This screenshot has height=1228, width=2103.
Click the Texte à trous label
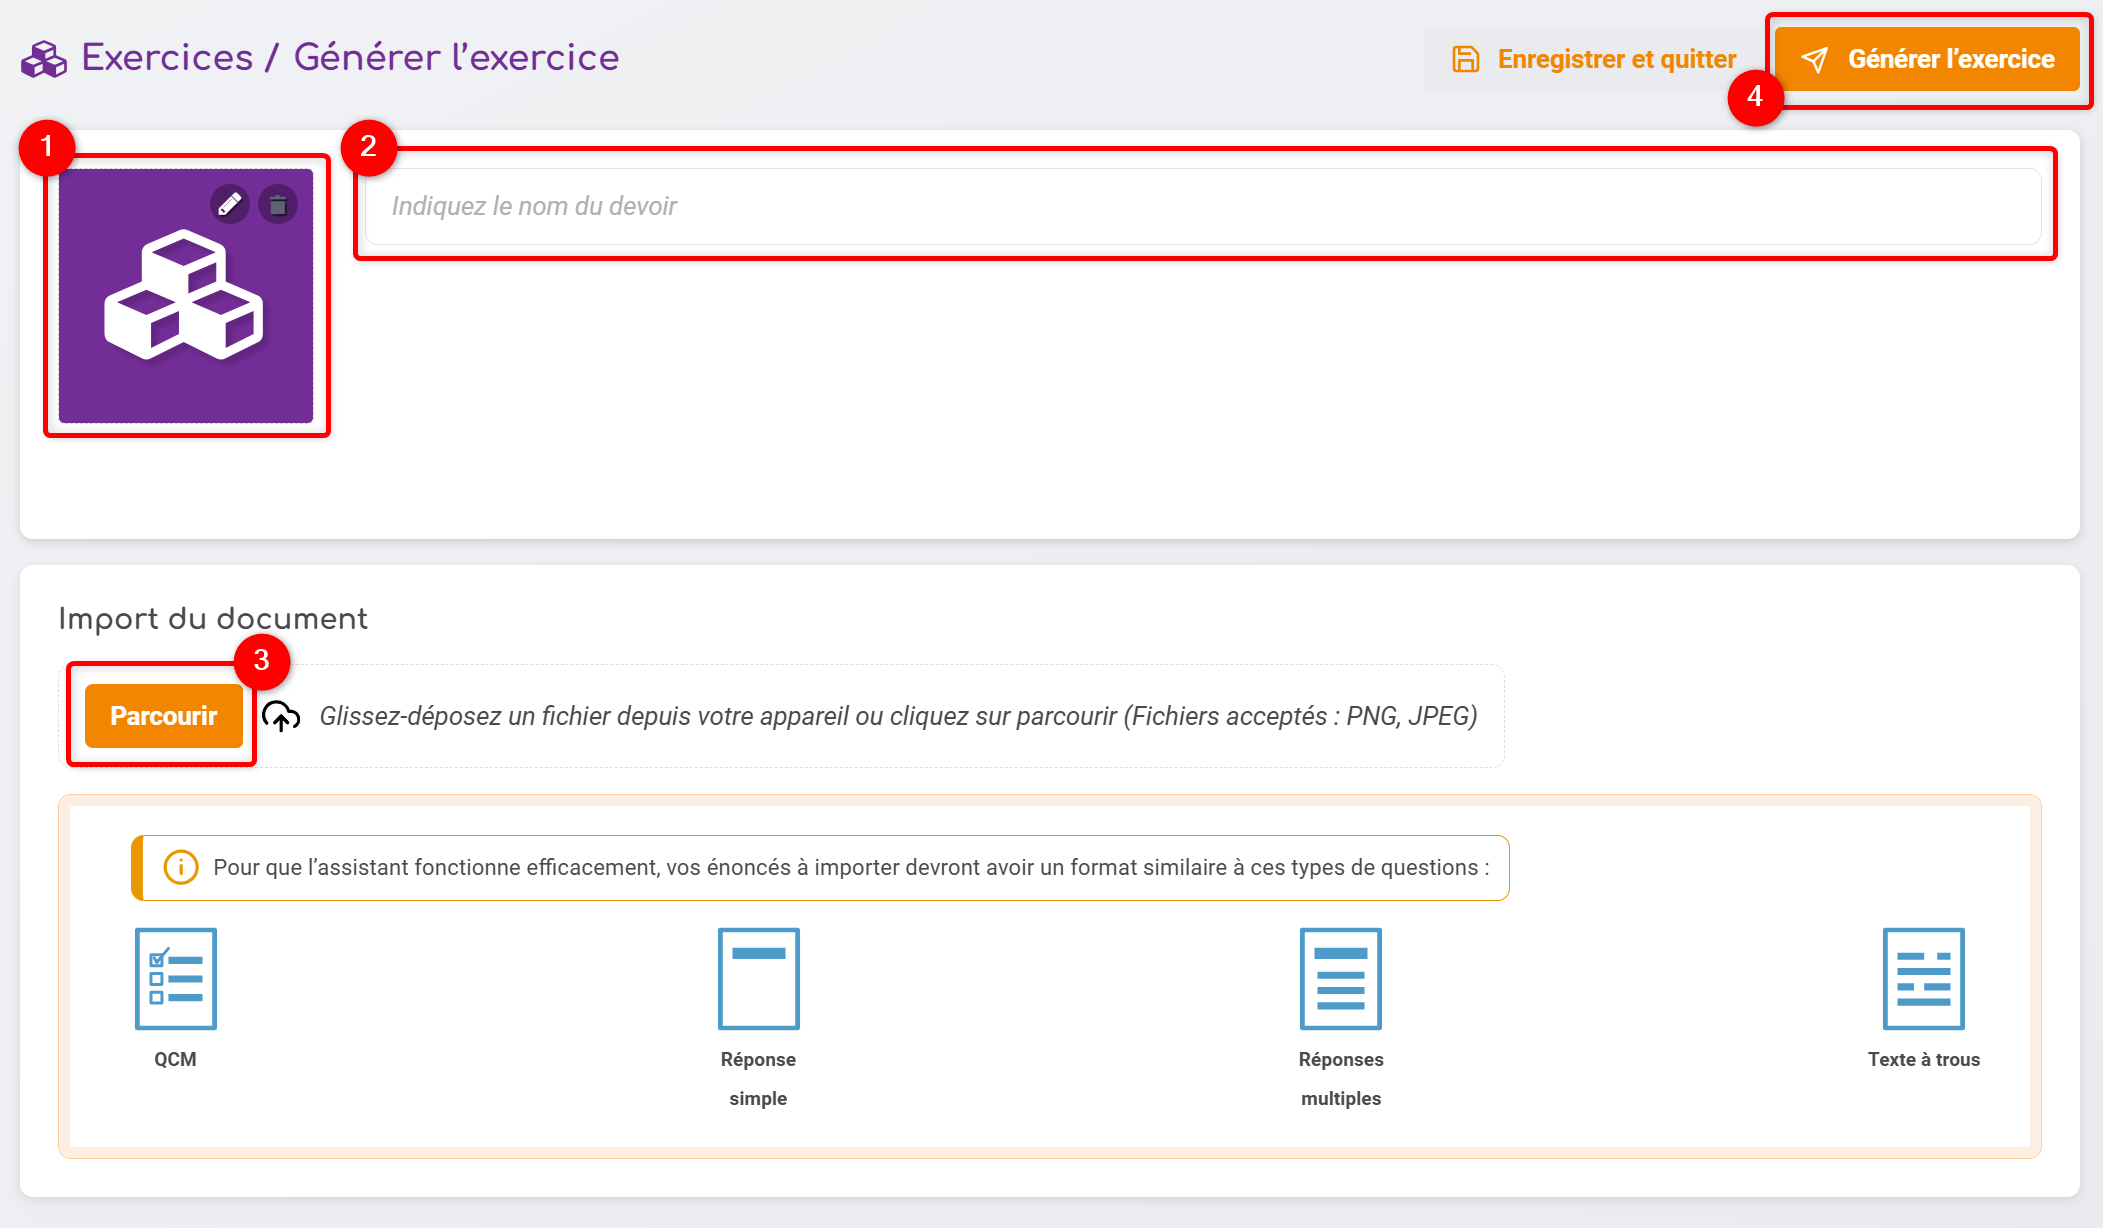tap(1923, 1059)
